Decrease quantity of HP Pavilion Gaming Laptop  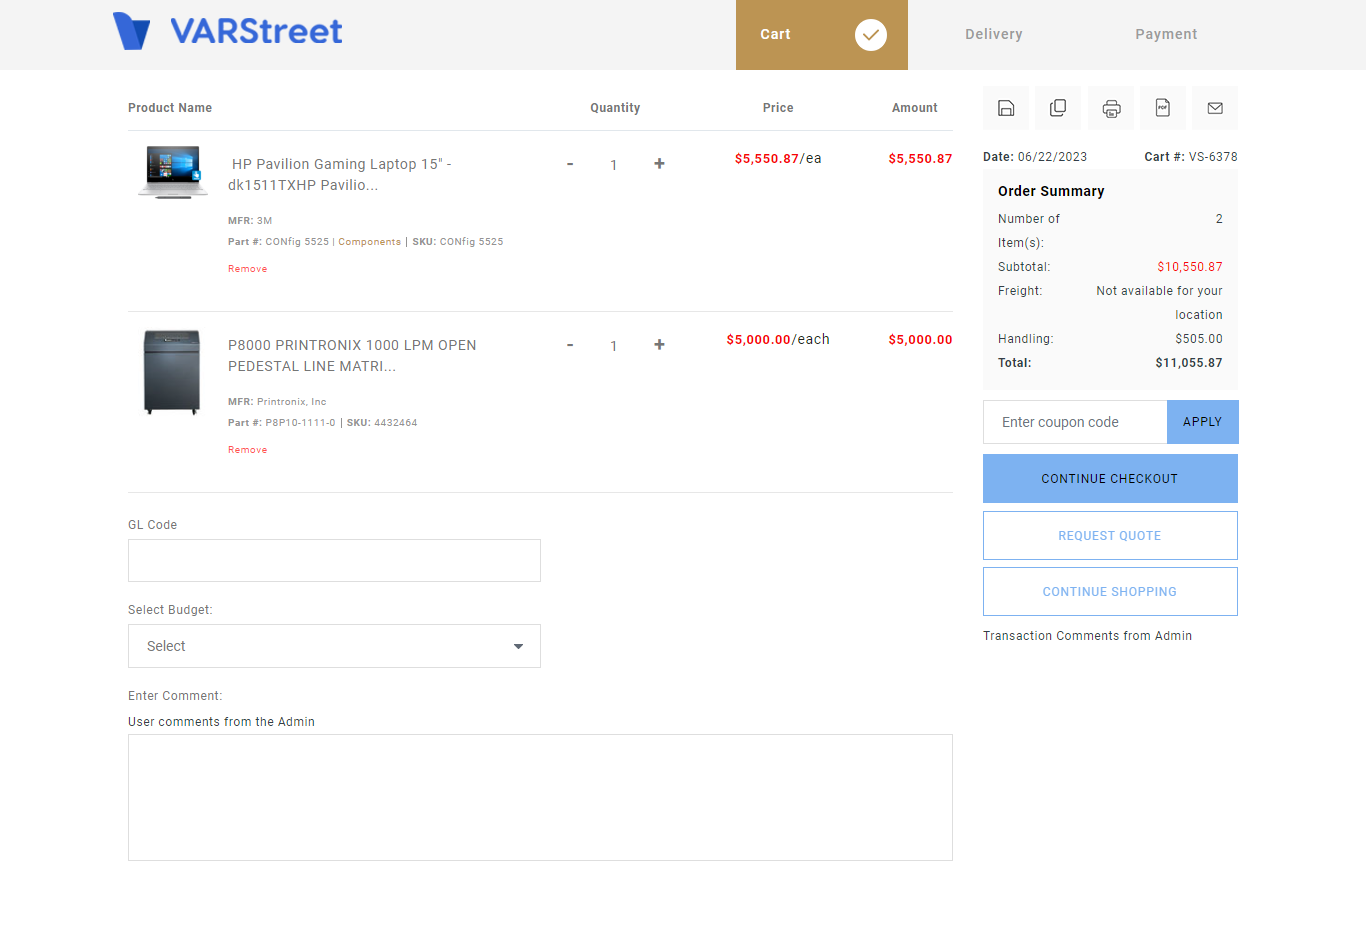click(570, 164)
